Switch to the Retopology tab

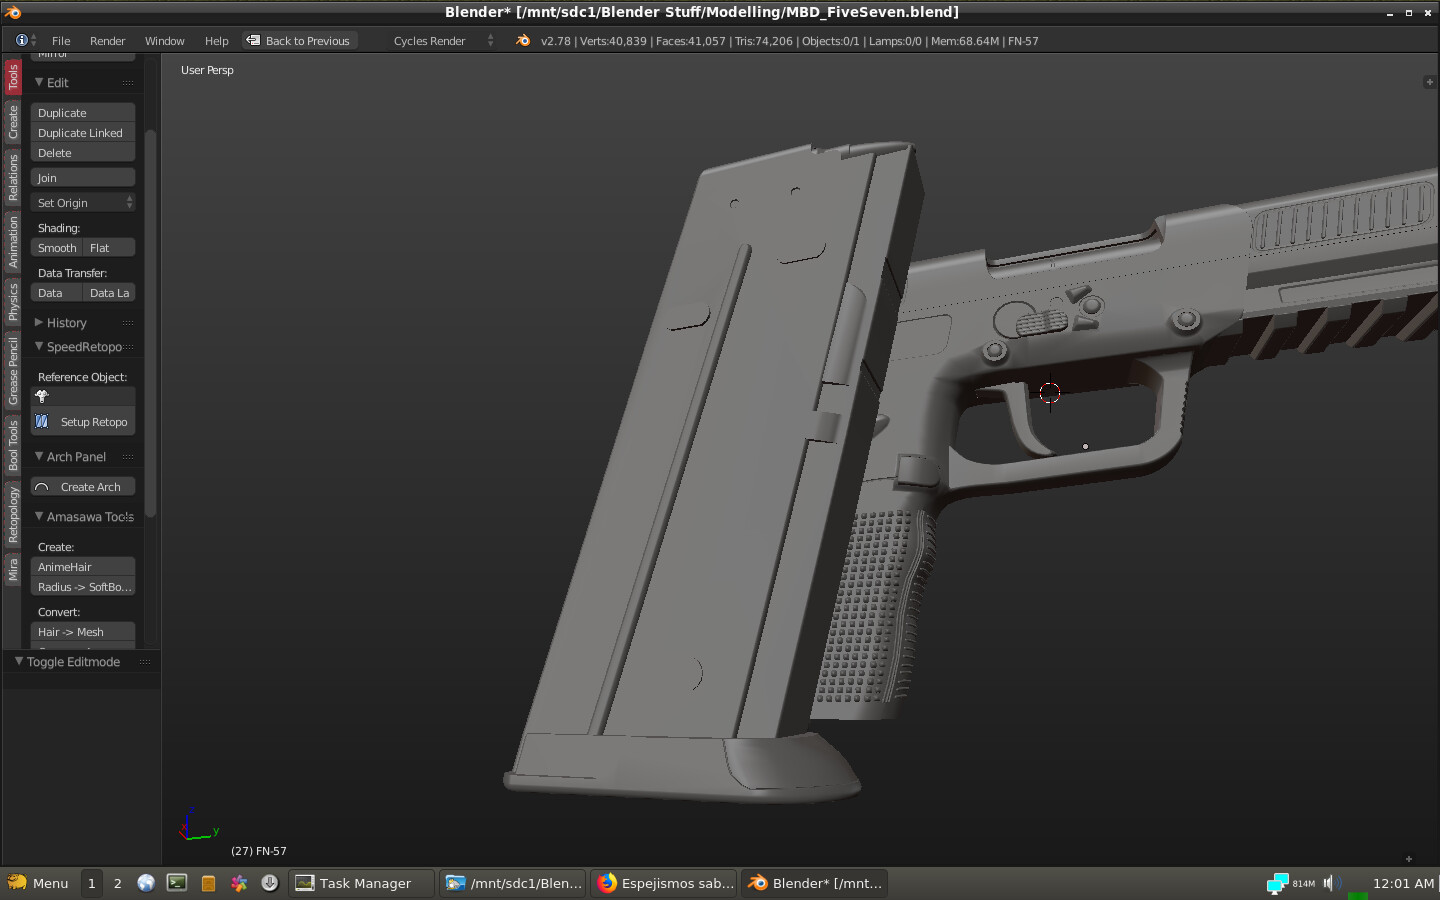[x=13, y=515]
